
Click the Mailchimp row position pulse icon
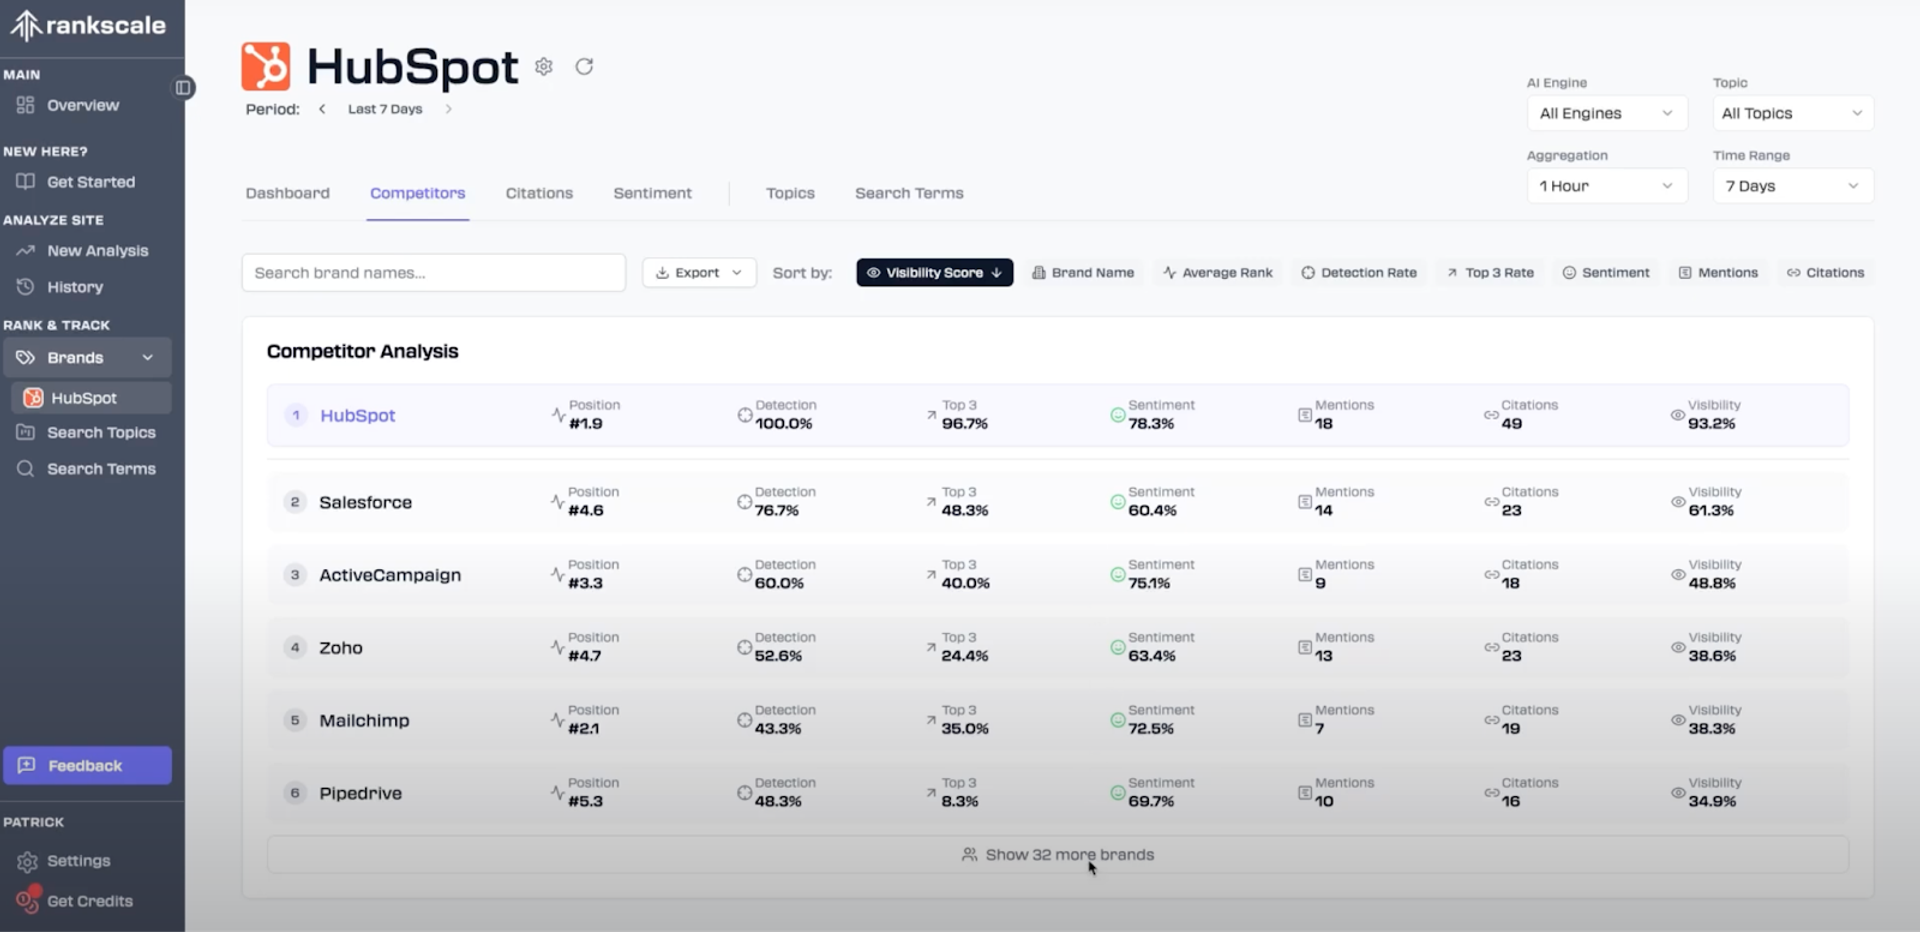[x=558, y=719]
